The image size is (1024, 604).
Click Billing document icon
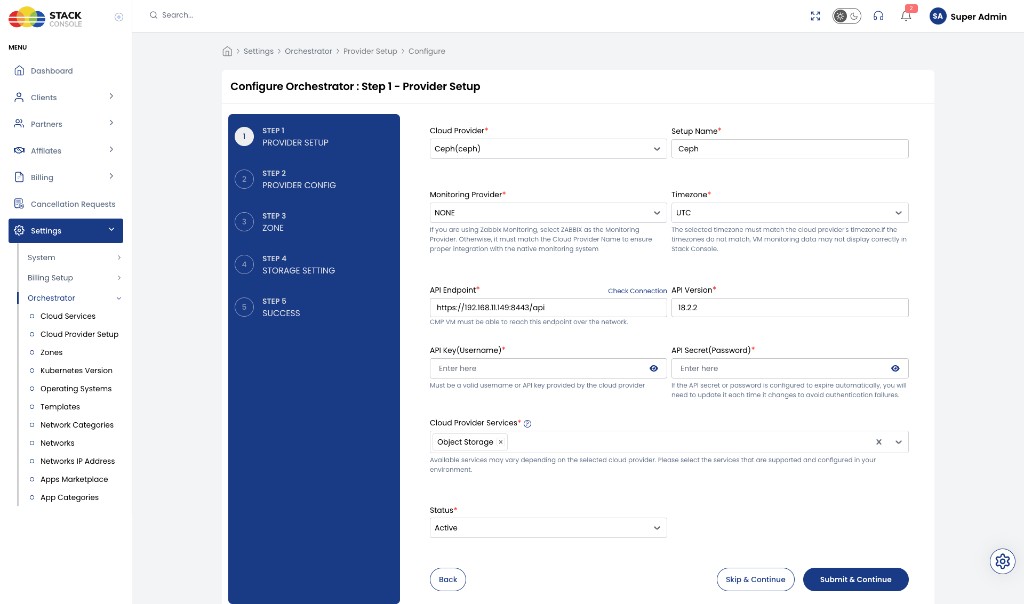click(19, 177)
